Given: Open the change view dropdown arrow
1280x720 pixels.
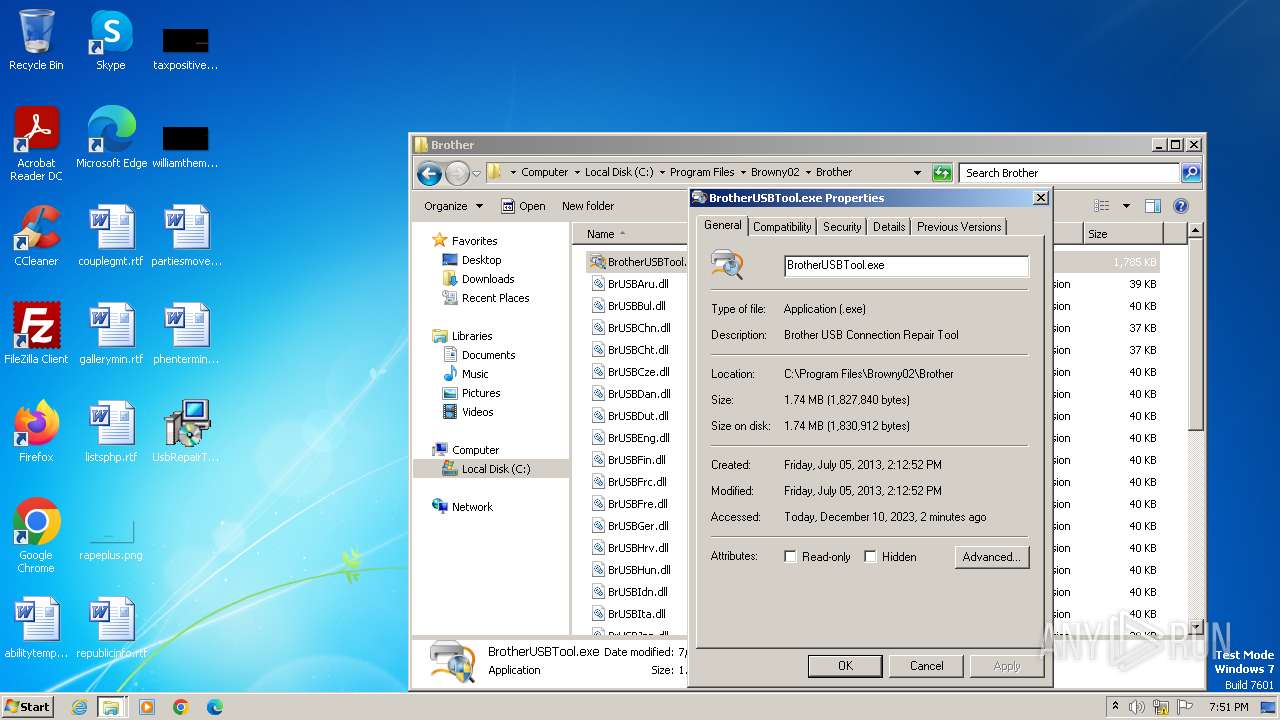Looking at the screenshot, I should 1126,206.
